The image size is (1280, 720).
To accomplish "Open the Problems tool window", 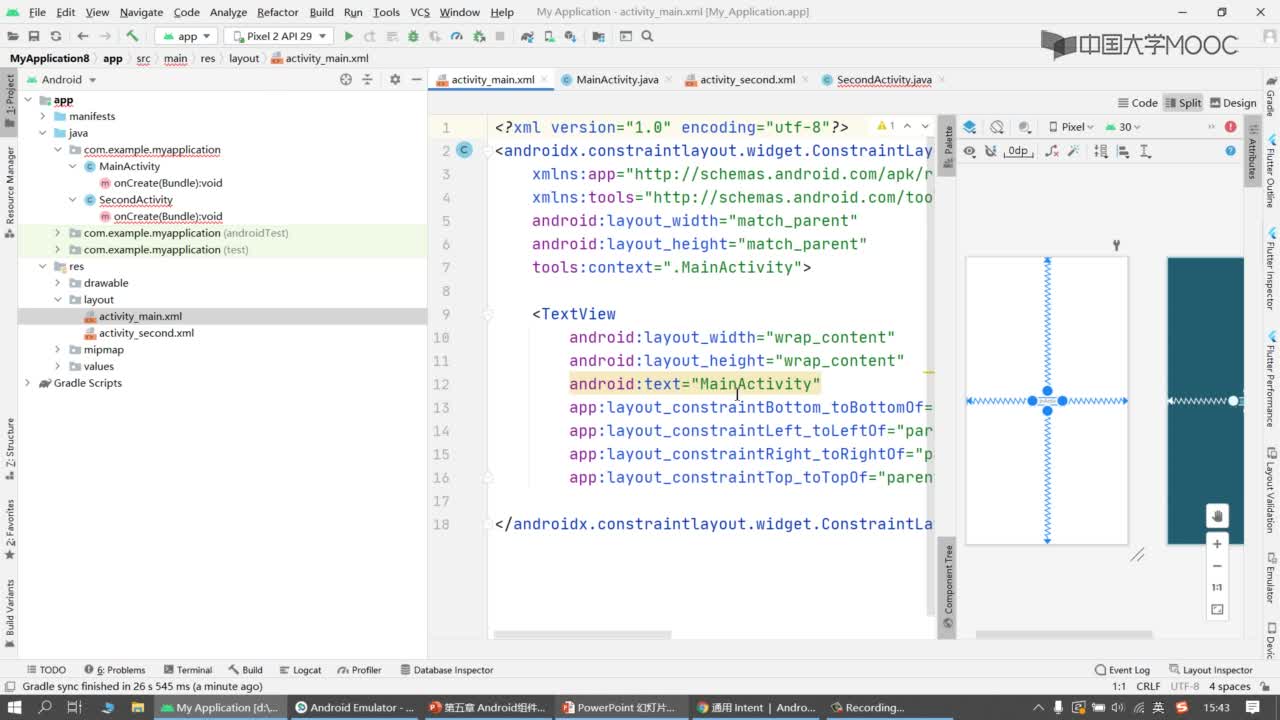I will [x=114, y=670].
